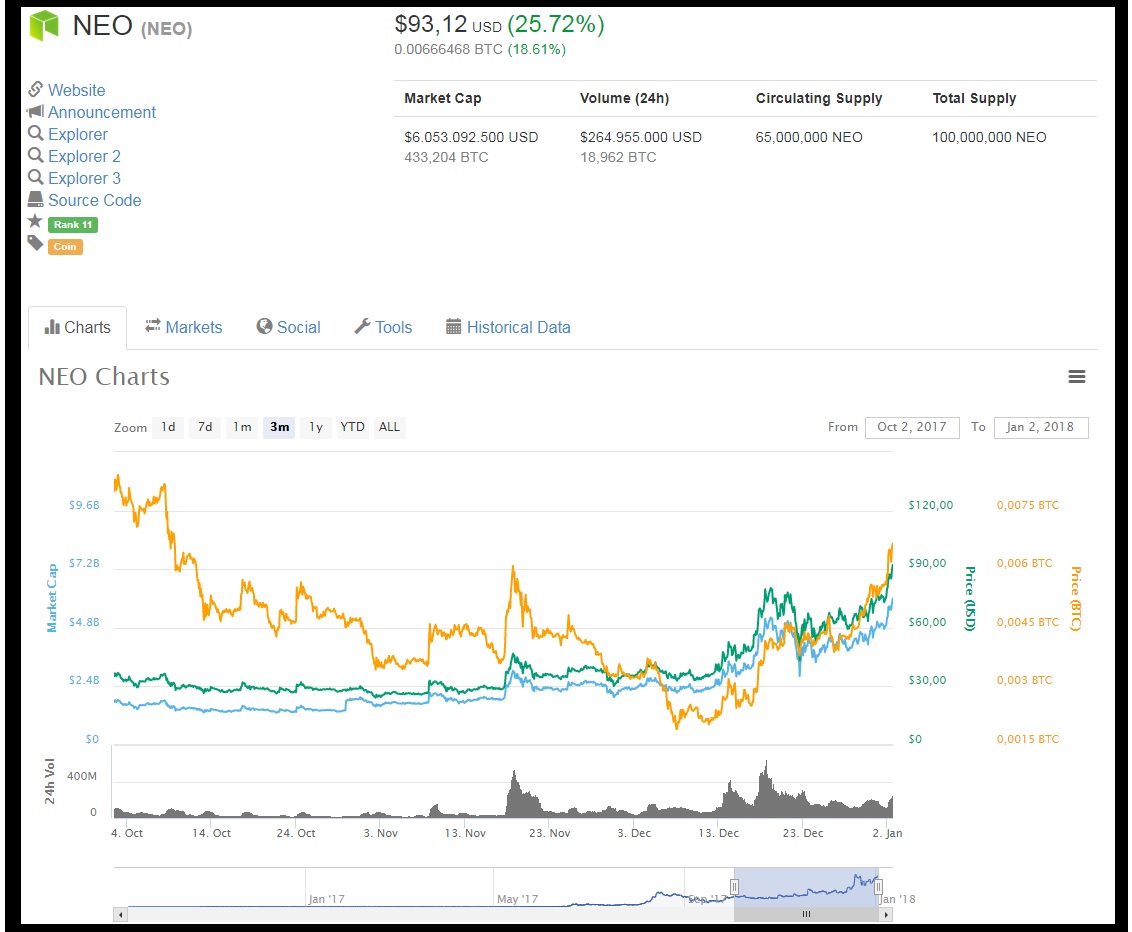The height and width of the screenshot is (932, 1132).
Task: Click the right handle of the navigator range
Action: [x=879, y=887]
